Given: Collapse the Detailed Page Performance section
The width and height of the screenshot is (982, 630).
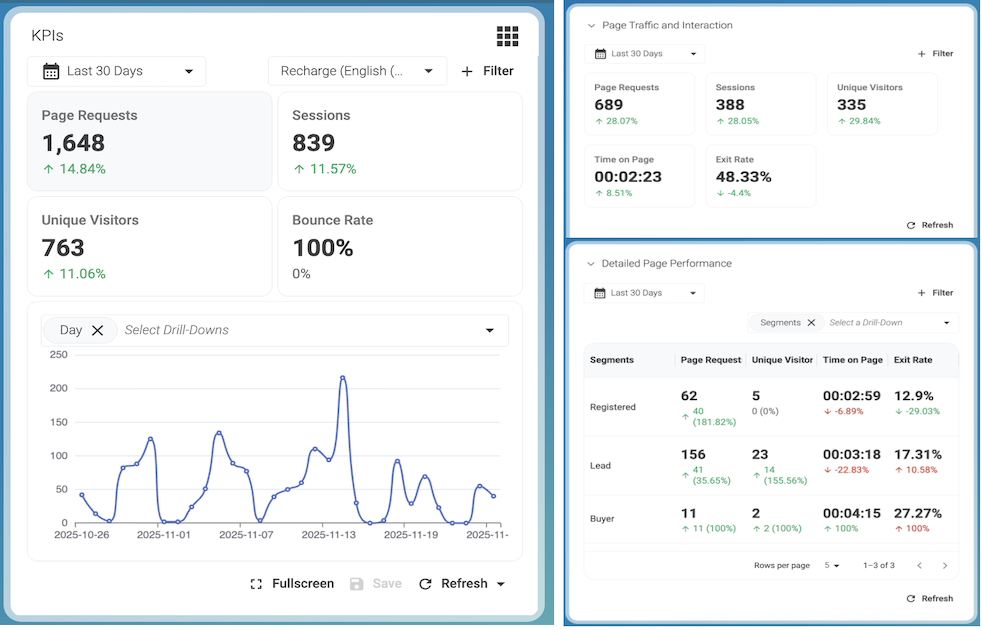Looking at the screenshot, I should [x=591, y=264].
